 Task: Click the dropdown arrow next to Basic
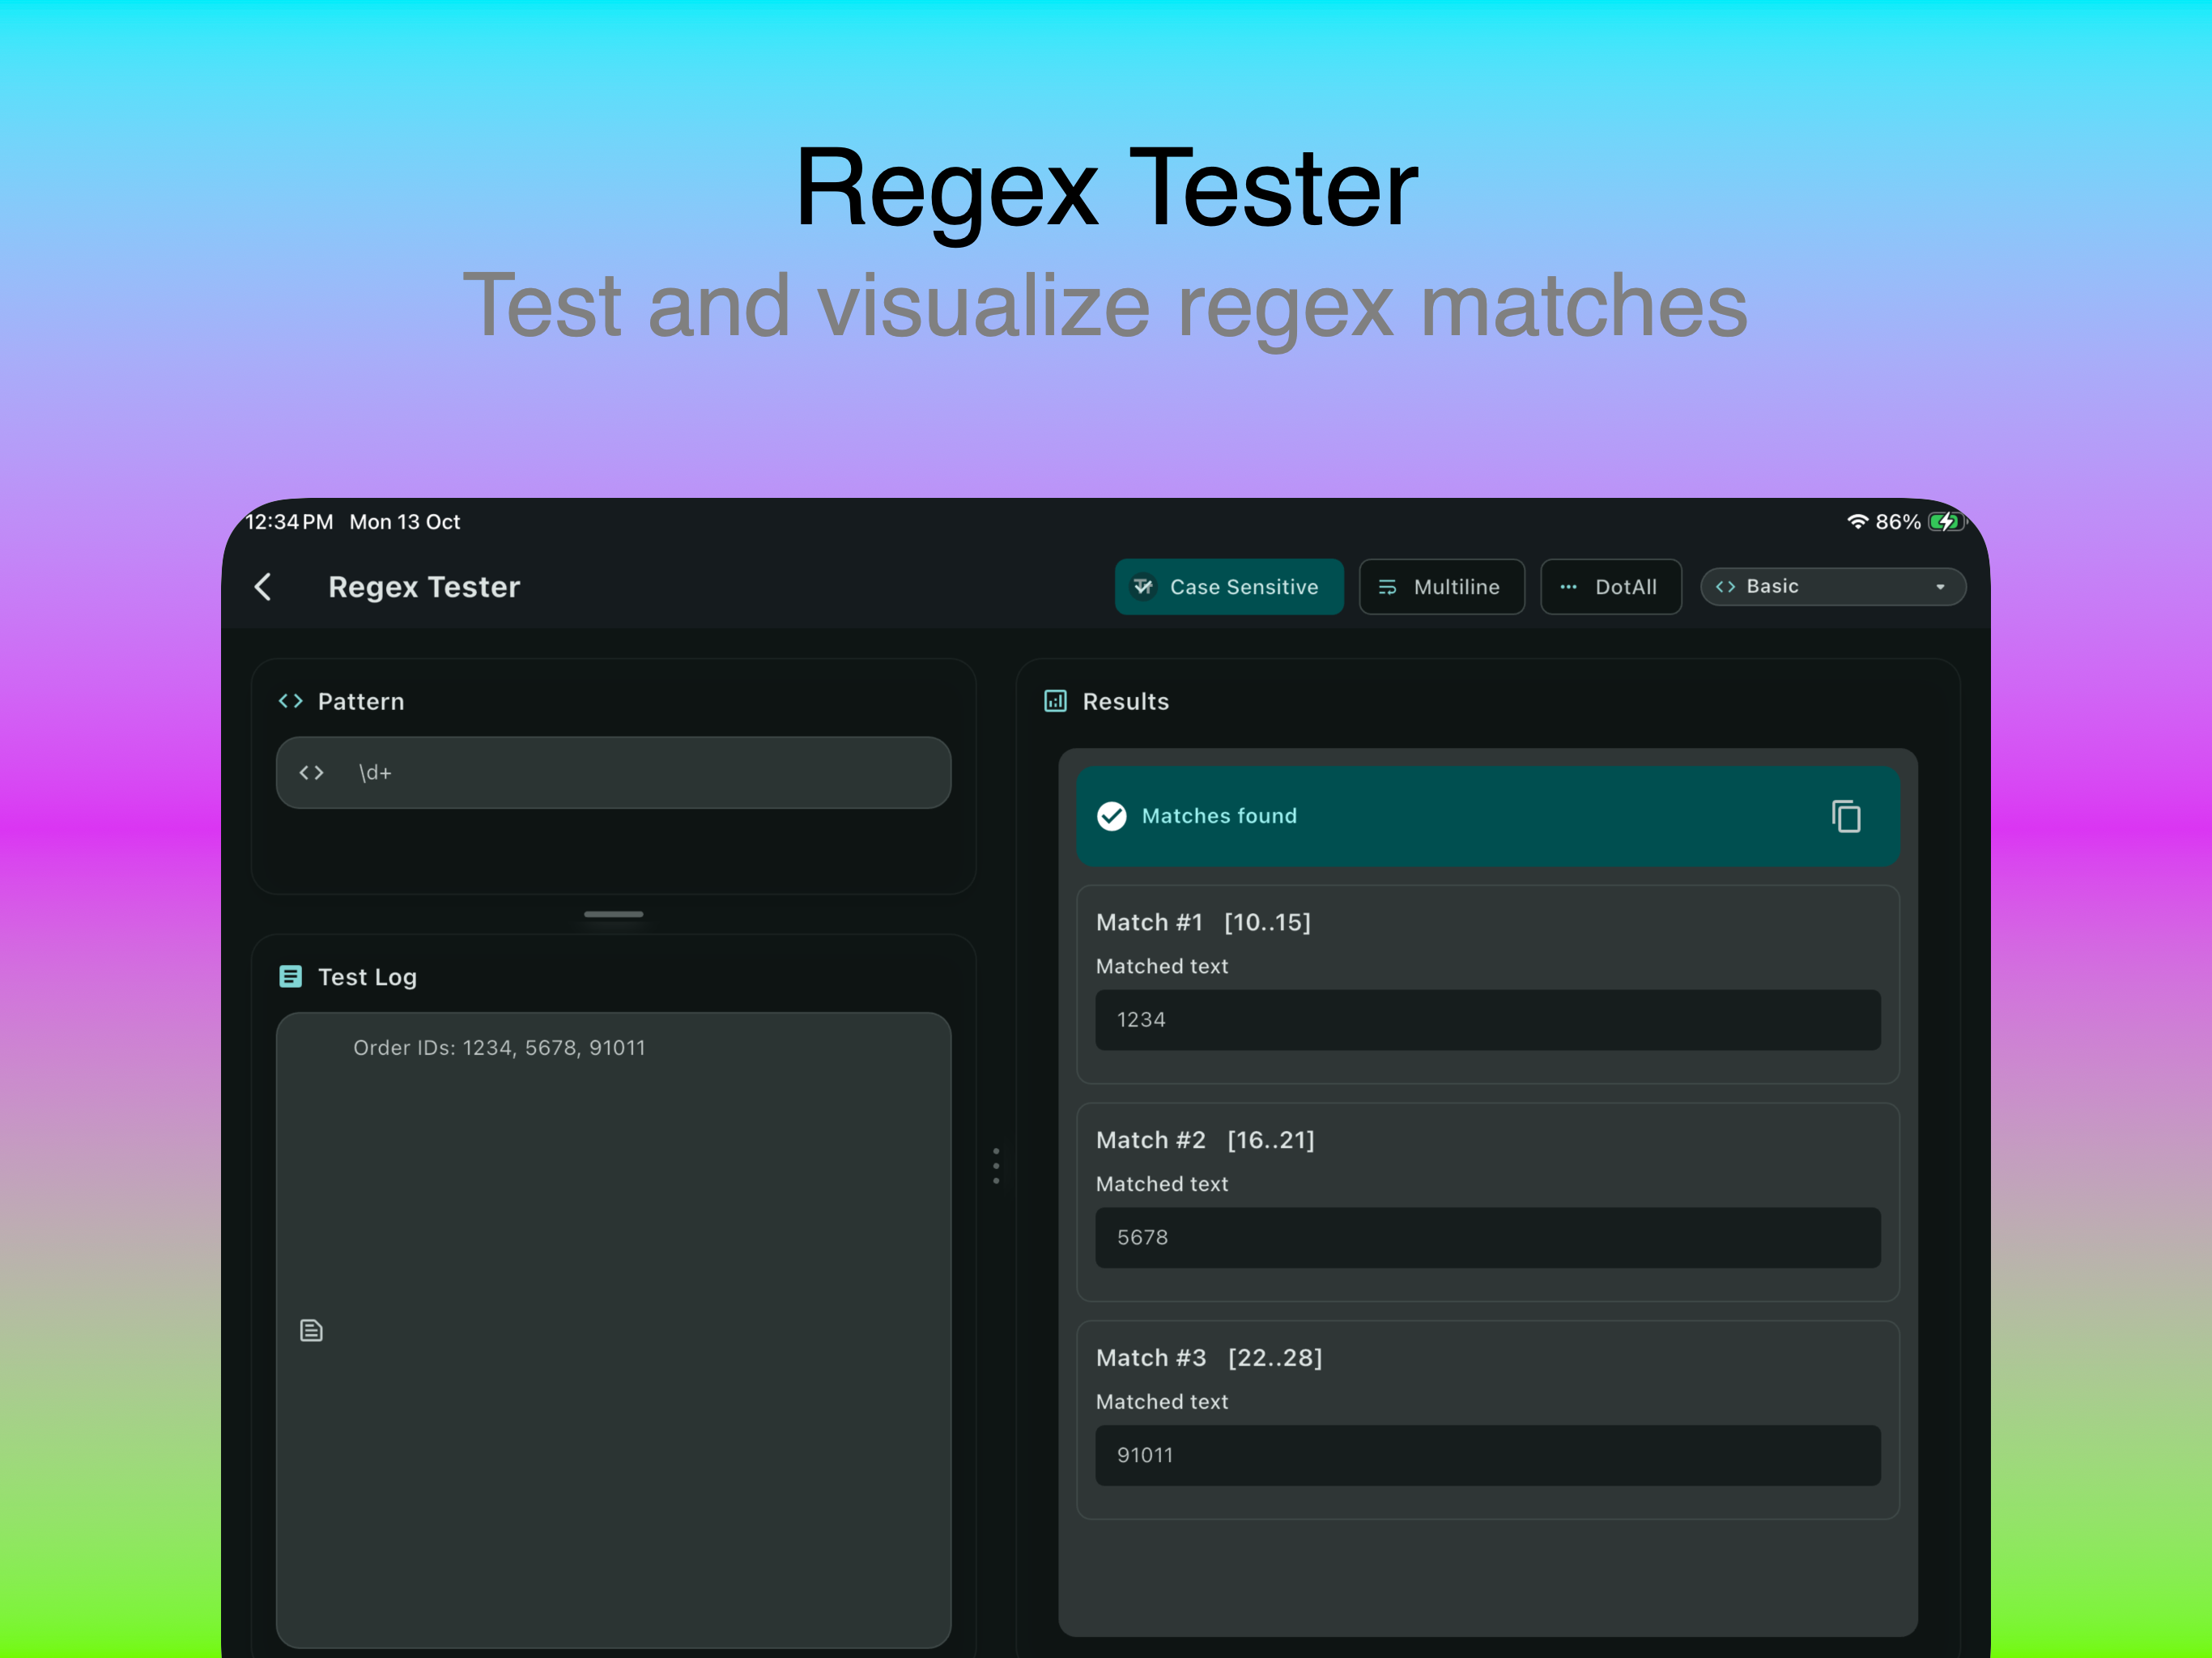(x=1940, y=587)
